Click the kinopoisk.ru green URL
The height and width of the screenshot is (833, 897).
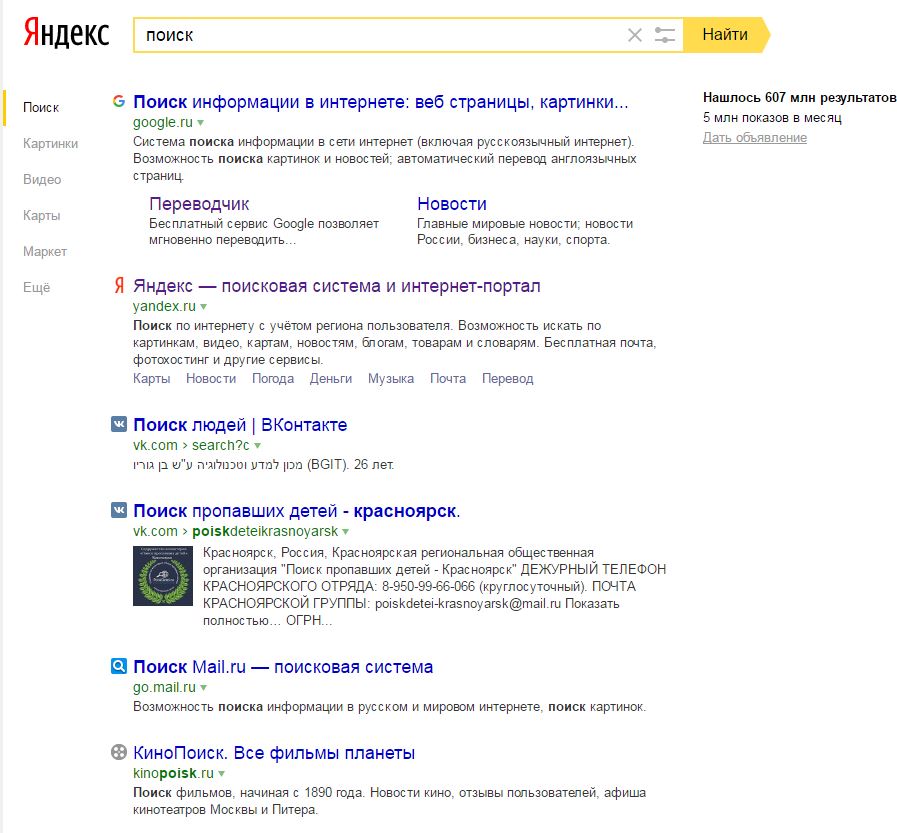point(173,773)
